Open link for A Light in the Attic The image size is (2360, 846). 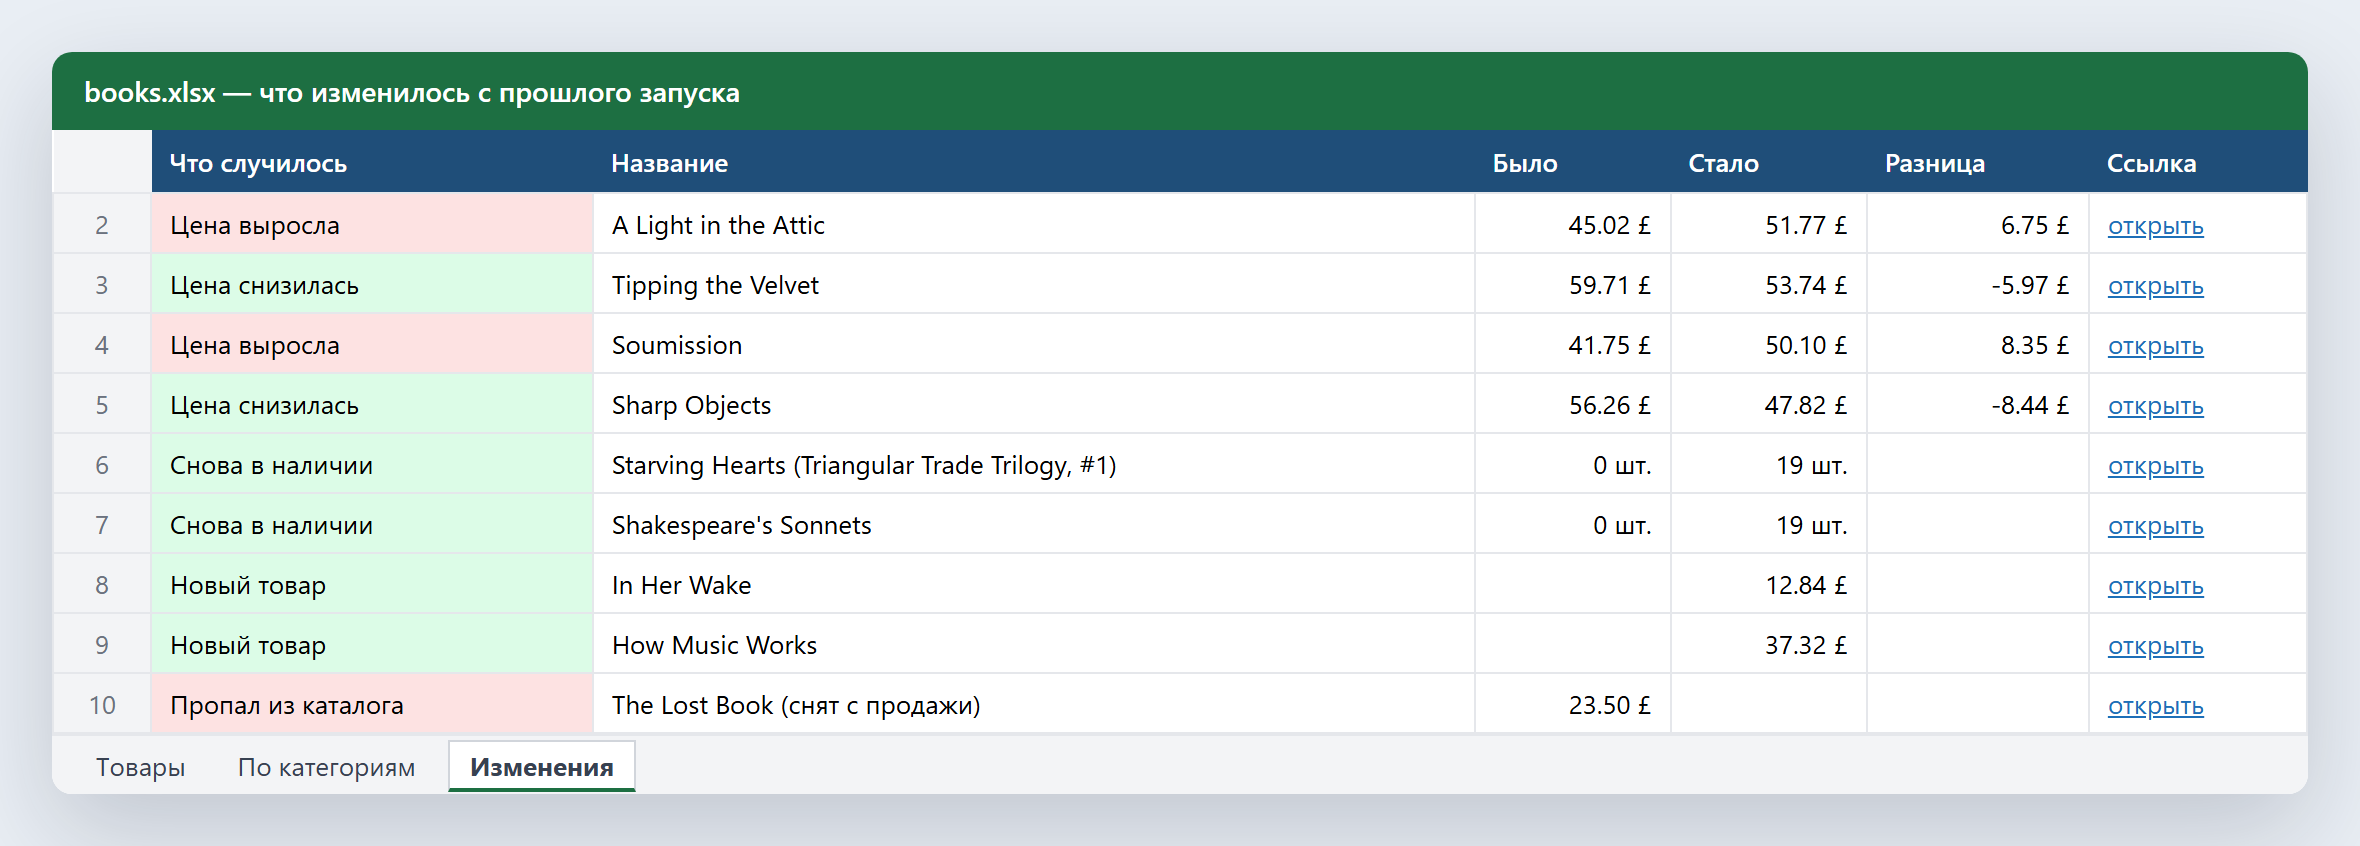coord(2155,226)
